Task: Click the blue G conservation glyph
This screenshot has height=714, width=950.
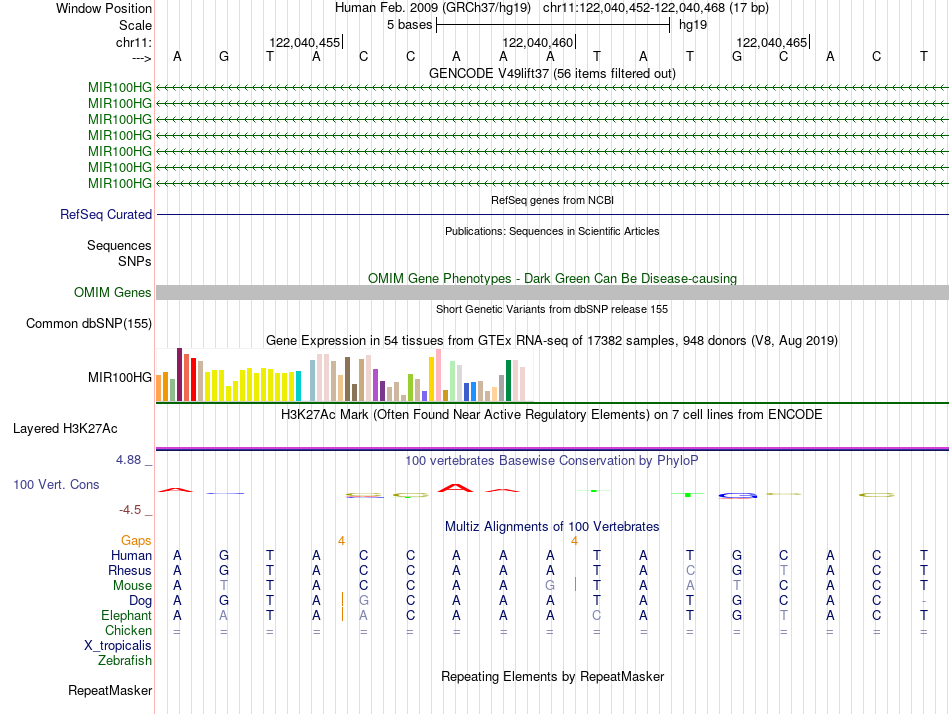Action: click(737, 496)
